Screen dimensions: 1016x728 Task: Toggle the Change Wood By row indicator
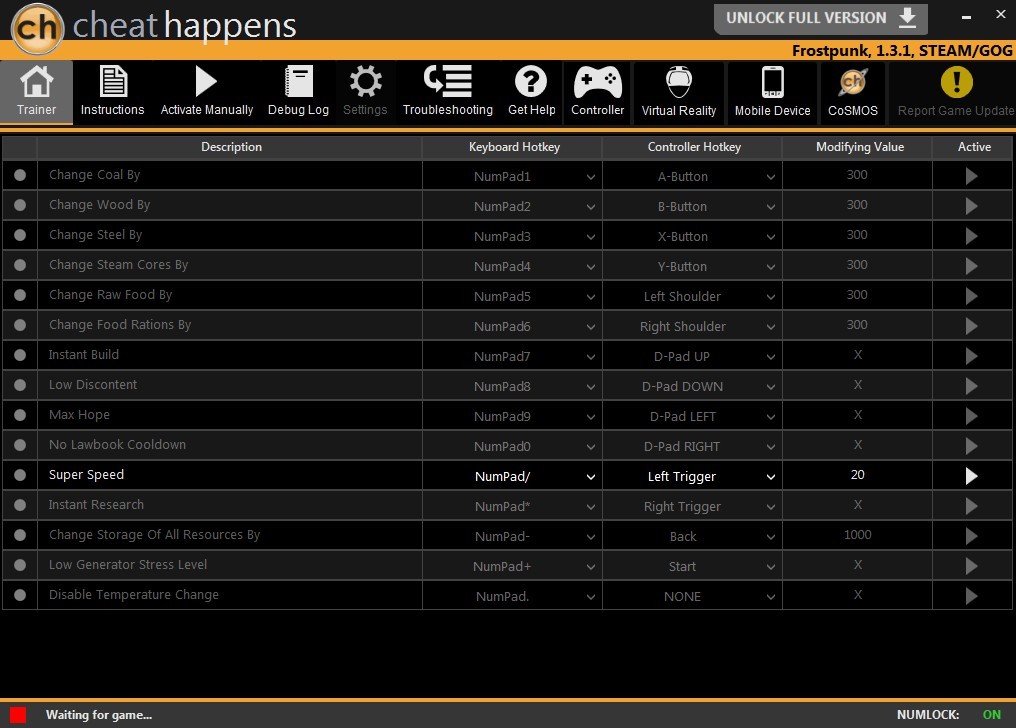[20, 205]
